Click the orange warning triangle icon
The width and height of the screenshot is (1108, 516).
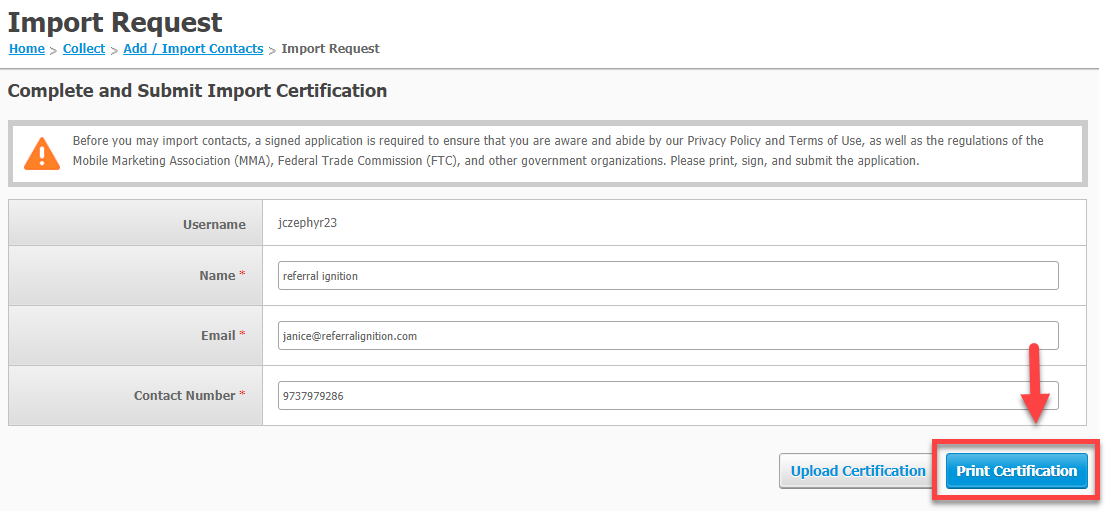[42, 153]
